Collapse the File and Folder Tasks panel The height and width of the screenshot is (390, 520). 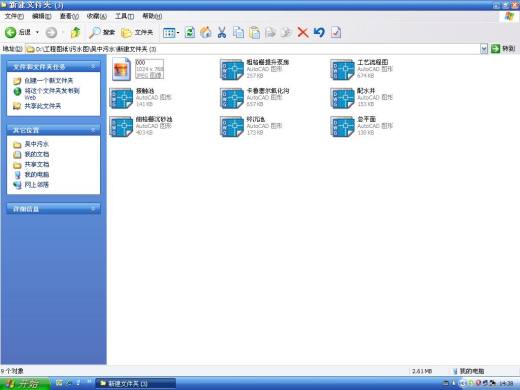click(x=93, y=67)
